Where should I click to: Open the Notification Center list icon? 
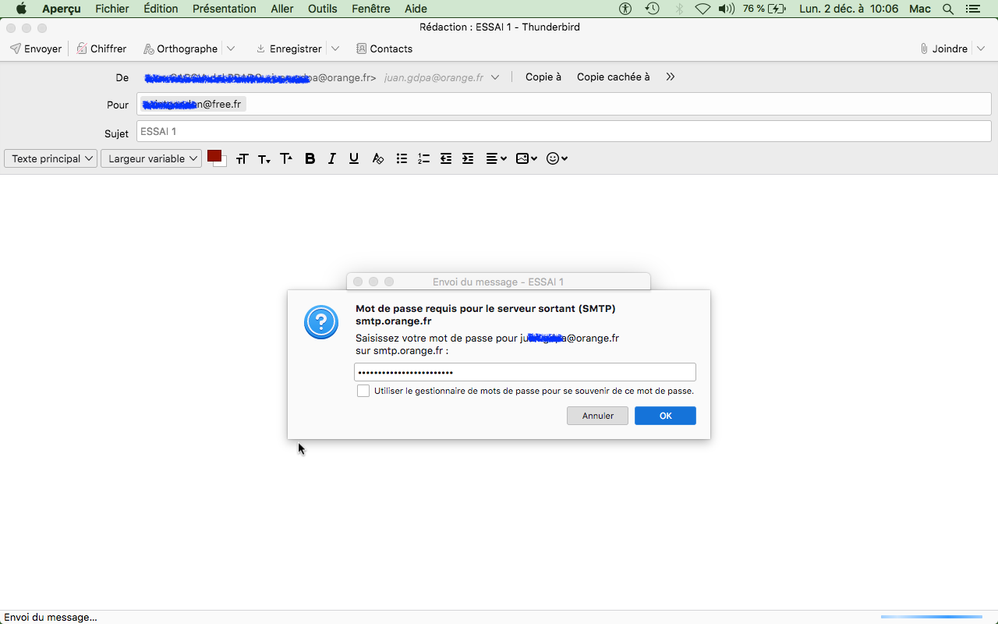973,9
